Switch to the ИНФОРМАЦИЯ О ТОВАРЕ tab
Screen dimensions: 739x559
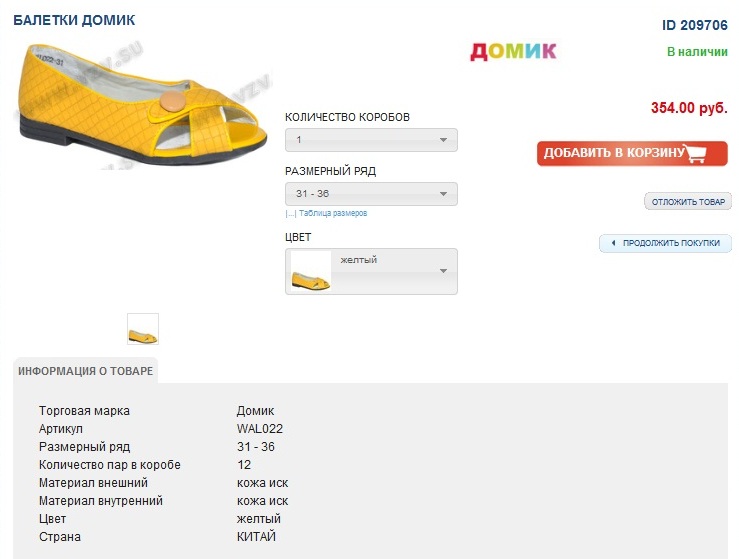click(x=86, y=371)
